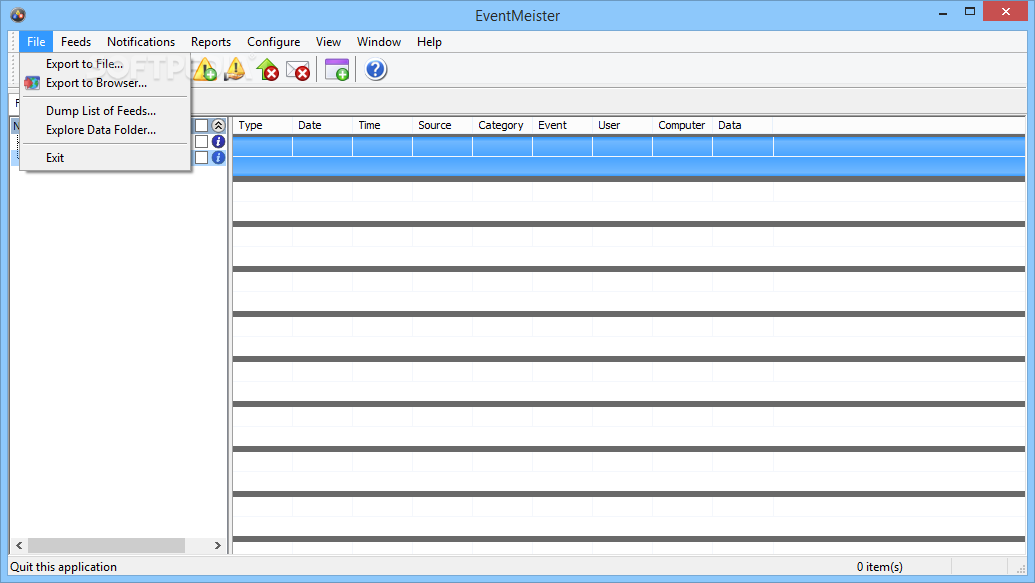Open the Notifications menu

pyautogui.click(x=141, y=42)
